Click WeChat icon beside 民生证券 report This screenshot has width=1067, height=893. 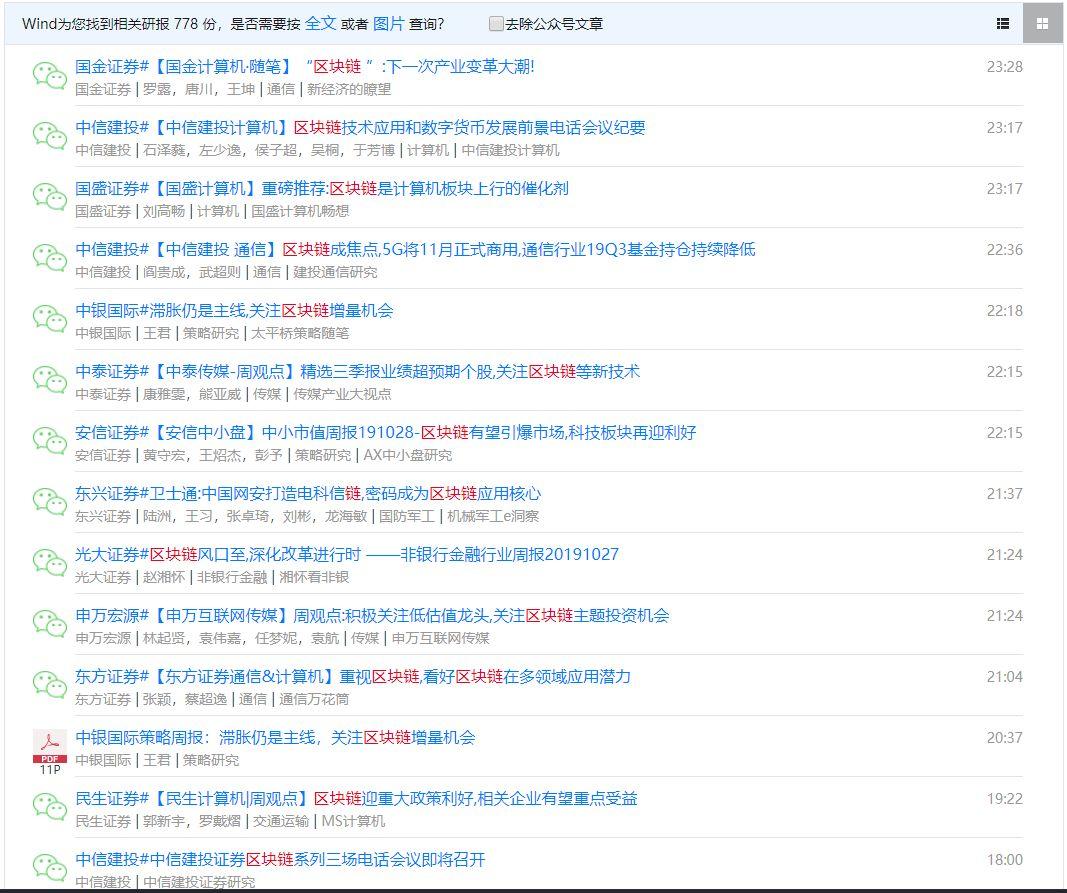pyautogui.click(x=50, y=807)
